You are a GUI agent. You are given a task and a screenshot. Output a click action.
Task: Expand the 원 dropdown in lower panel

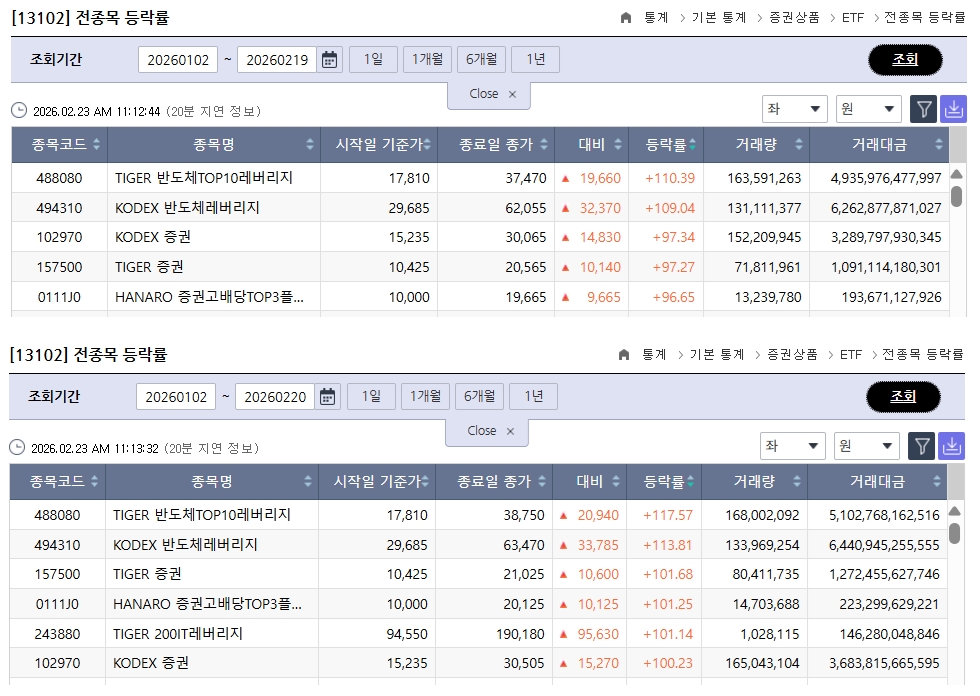pos(866,446)
